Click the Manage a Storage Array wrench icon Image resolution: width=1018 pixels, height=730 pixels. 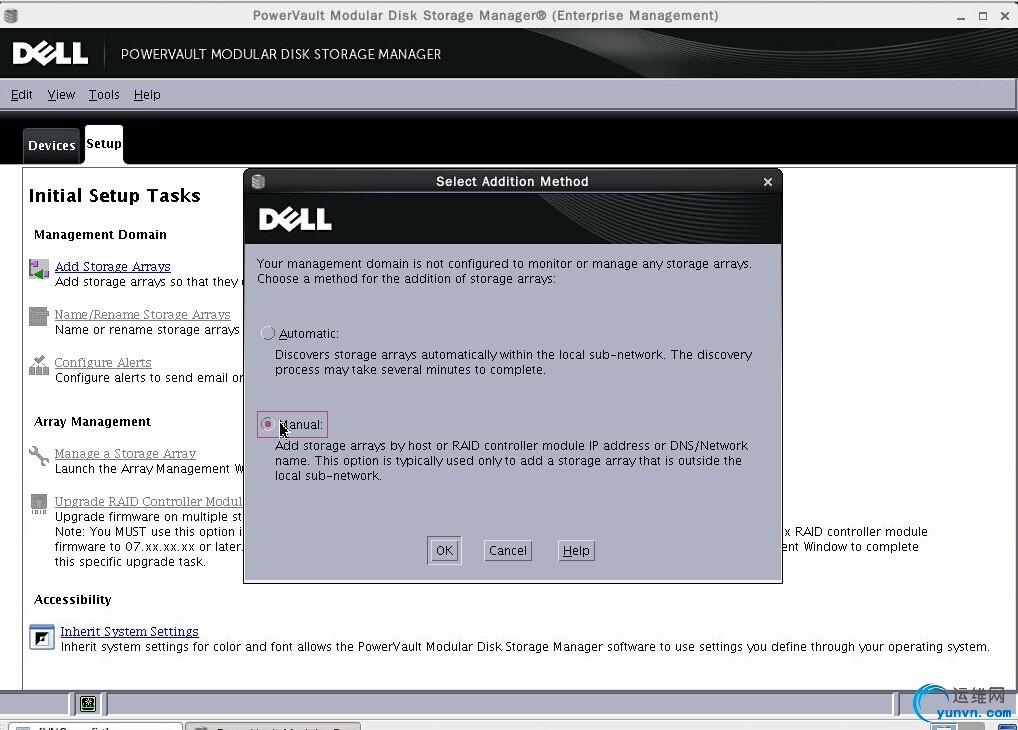coord(39,455)
